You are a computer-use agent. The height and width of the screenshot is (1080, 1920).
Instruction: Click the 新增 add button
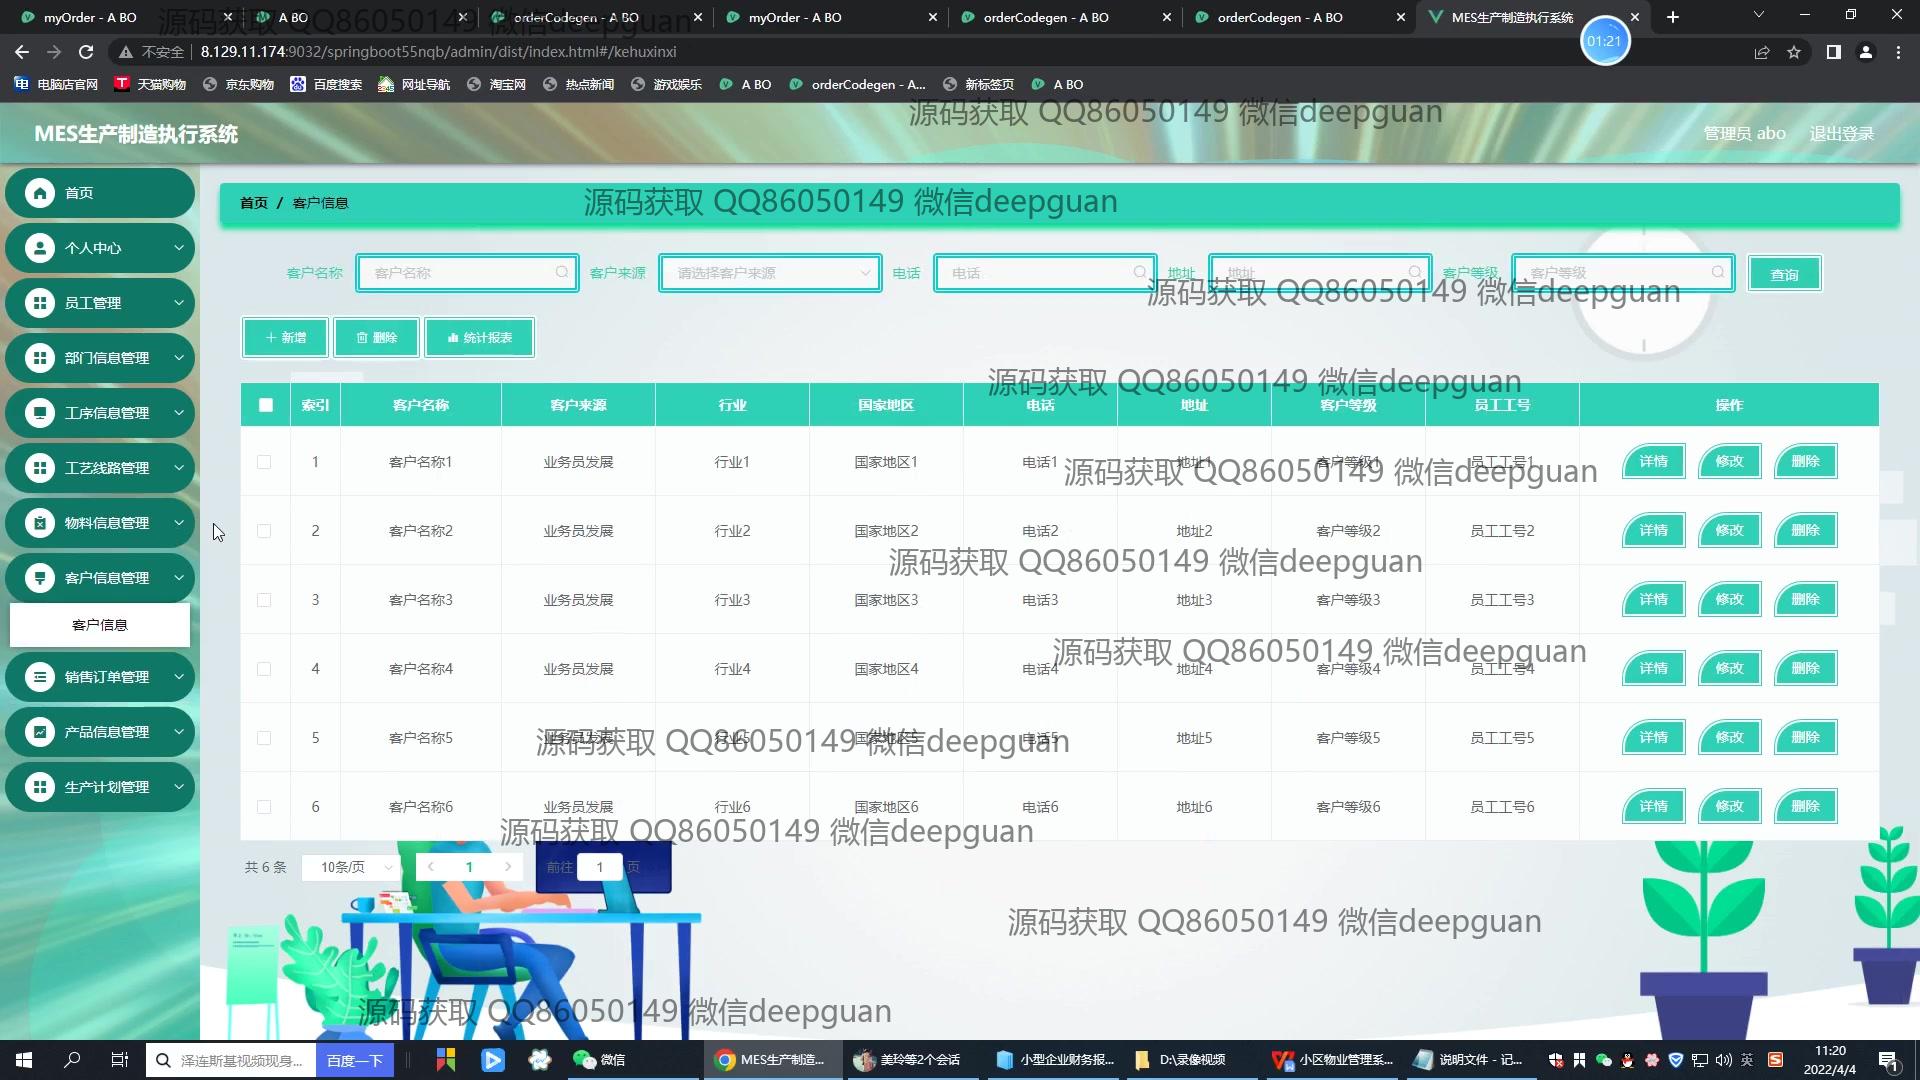284,337
